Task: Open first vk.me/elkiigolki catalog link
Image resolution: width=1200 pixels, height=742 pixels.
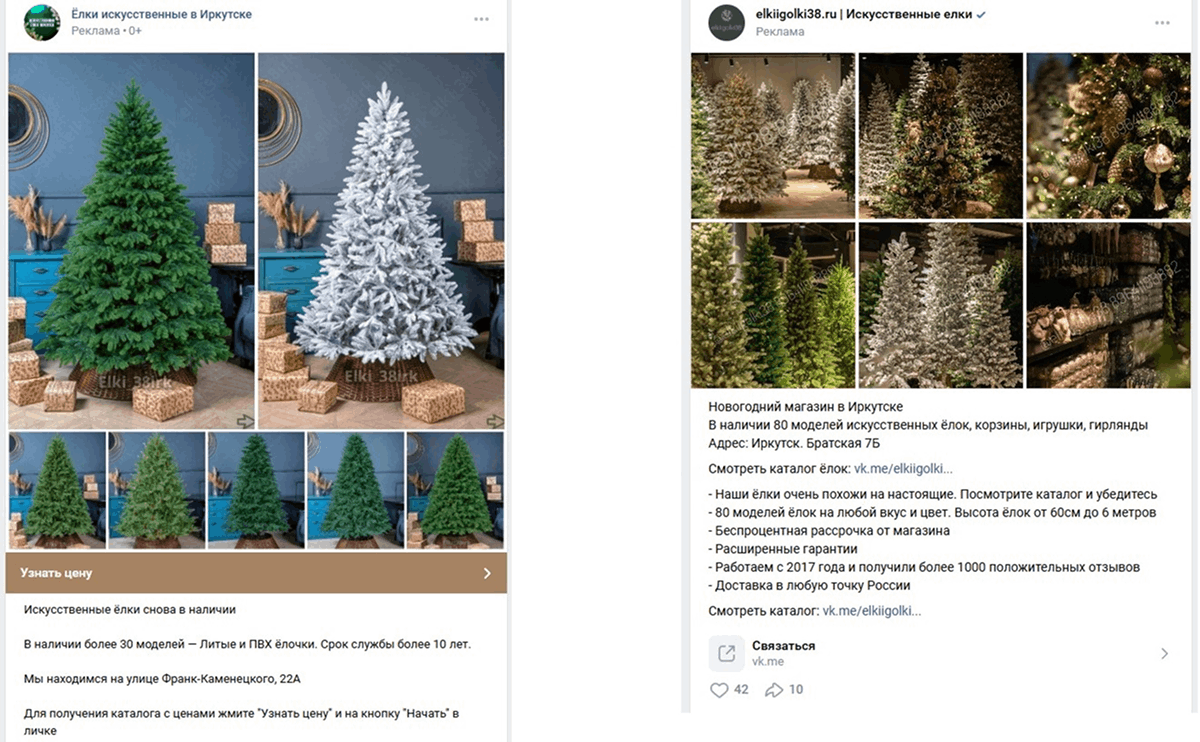Action: (x=902, y=468)
